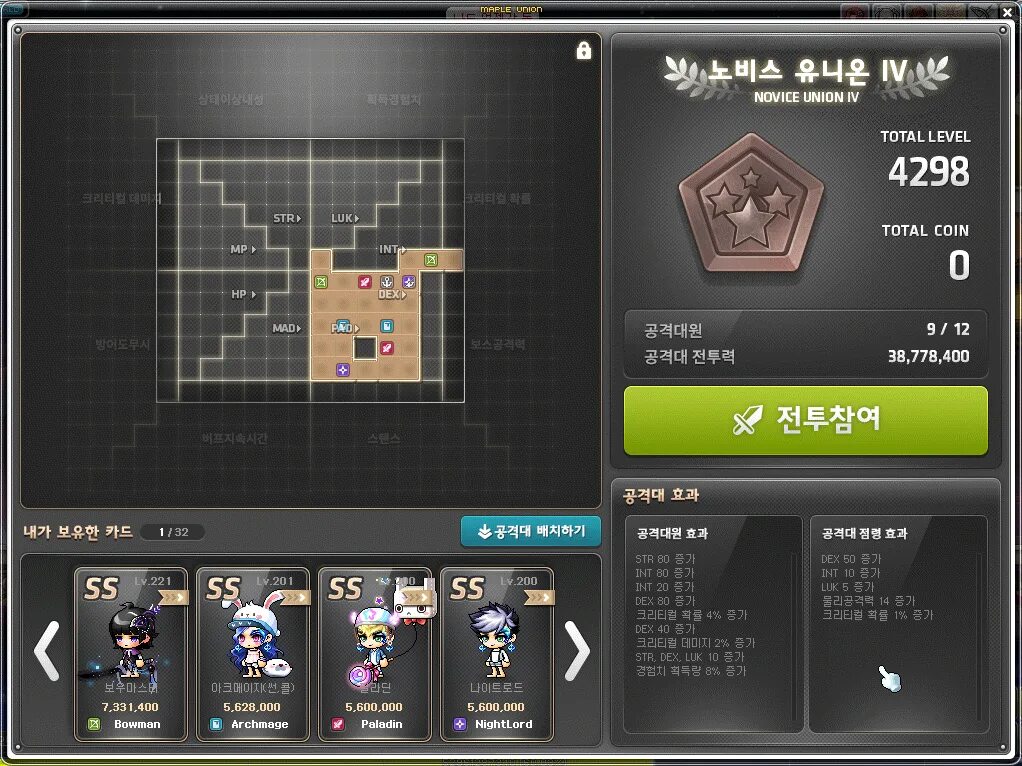The width and height of the screenshot is (1022, 766).
Task: Show previous cards with left arrow
Action: (x=47, y=651)
